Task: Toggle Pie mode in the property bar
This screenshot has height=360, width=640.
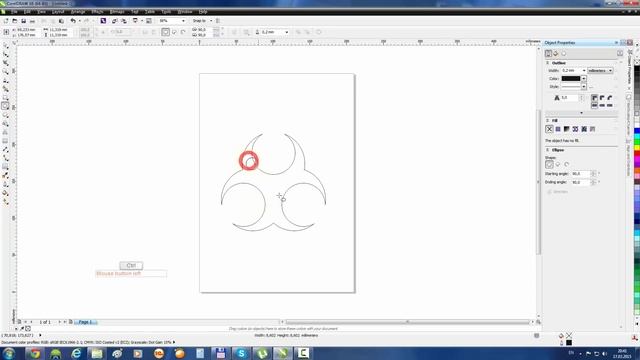Action: click(174, 32)
